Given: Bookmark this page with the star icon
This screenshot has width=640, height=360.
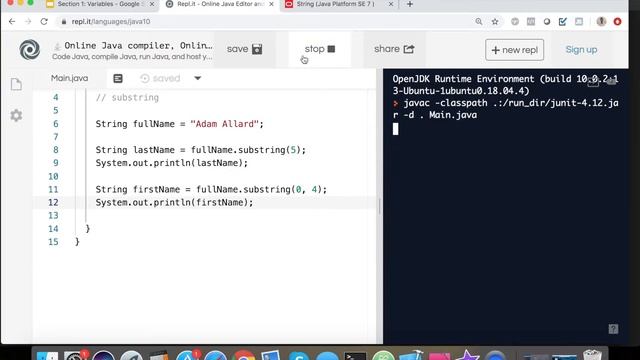Looking at the screenshot, I should (495, 22).
